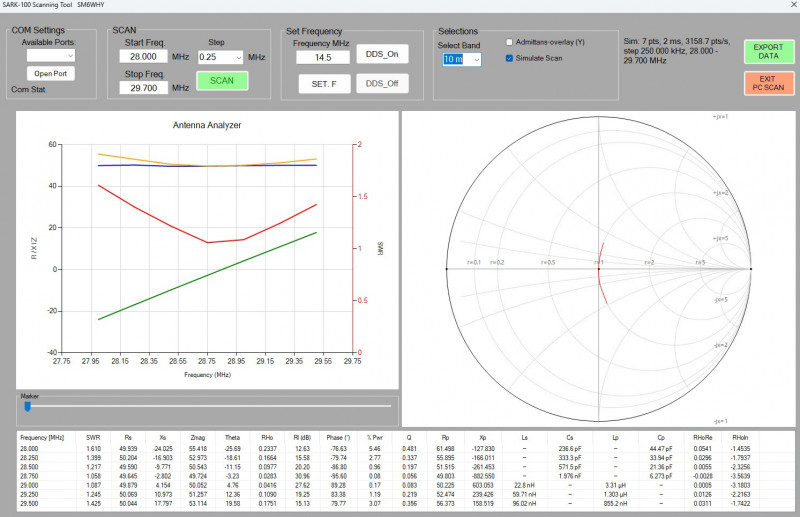Click the SWR column header in table
This screenshot has width=800, height=517.
pos(93,437)
